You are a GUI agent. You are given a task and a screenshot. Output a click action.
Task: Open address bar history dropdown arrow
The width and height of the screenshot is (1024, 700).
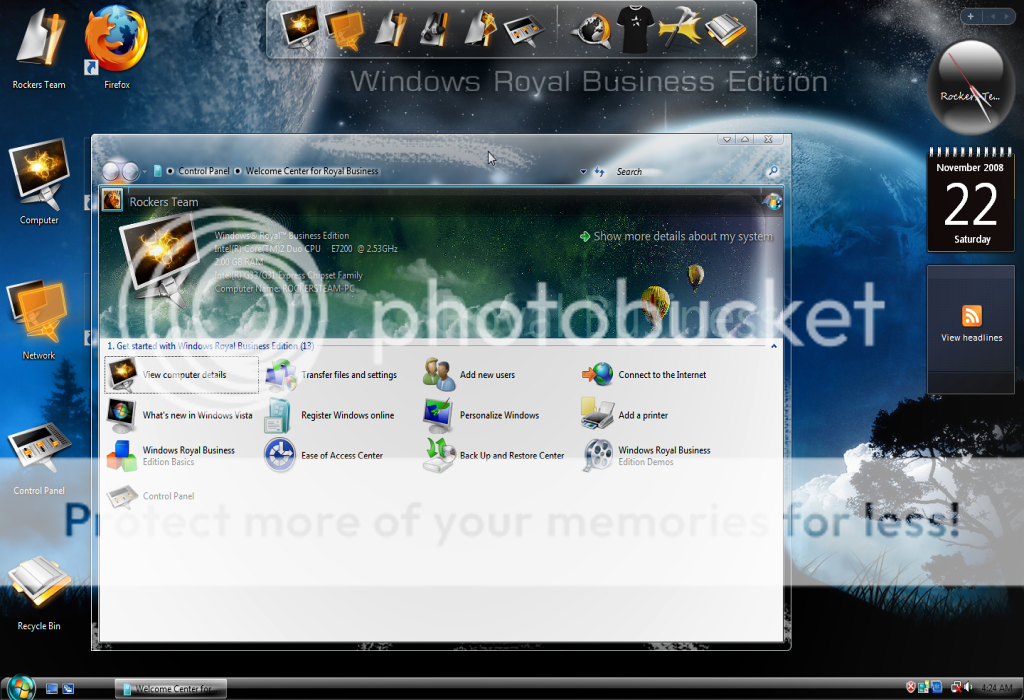pos(583,172)
